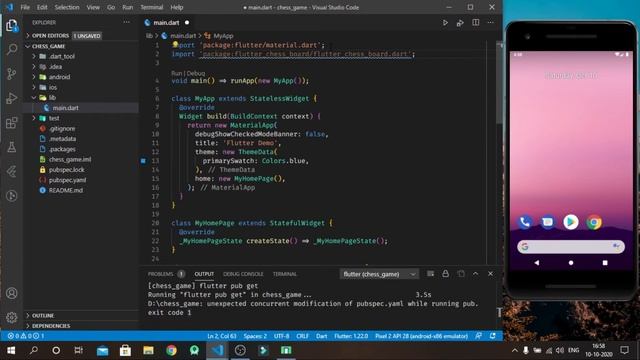This screenshot has width=640, height=360.
Task: Tap the Phone app in the emulator
Action: point(524,222)
